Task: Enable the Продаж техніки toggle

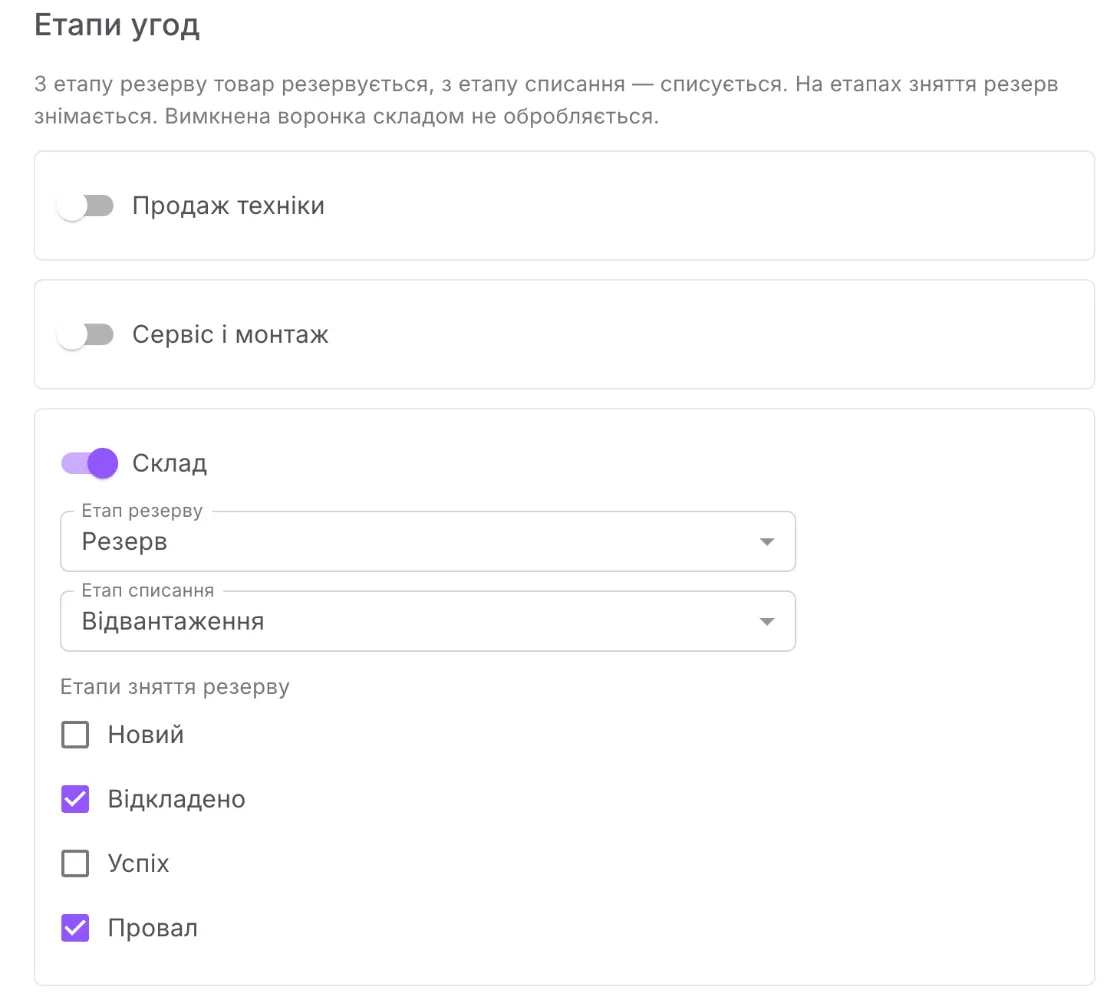Action: click(x=86, y=206)
